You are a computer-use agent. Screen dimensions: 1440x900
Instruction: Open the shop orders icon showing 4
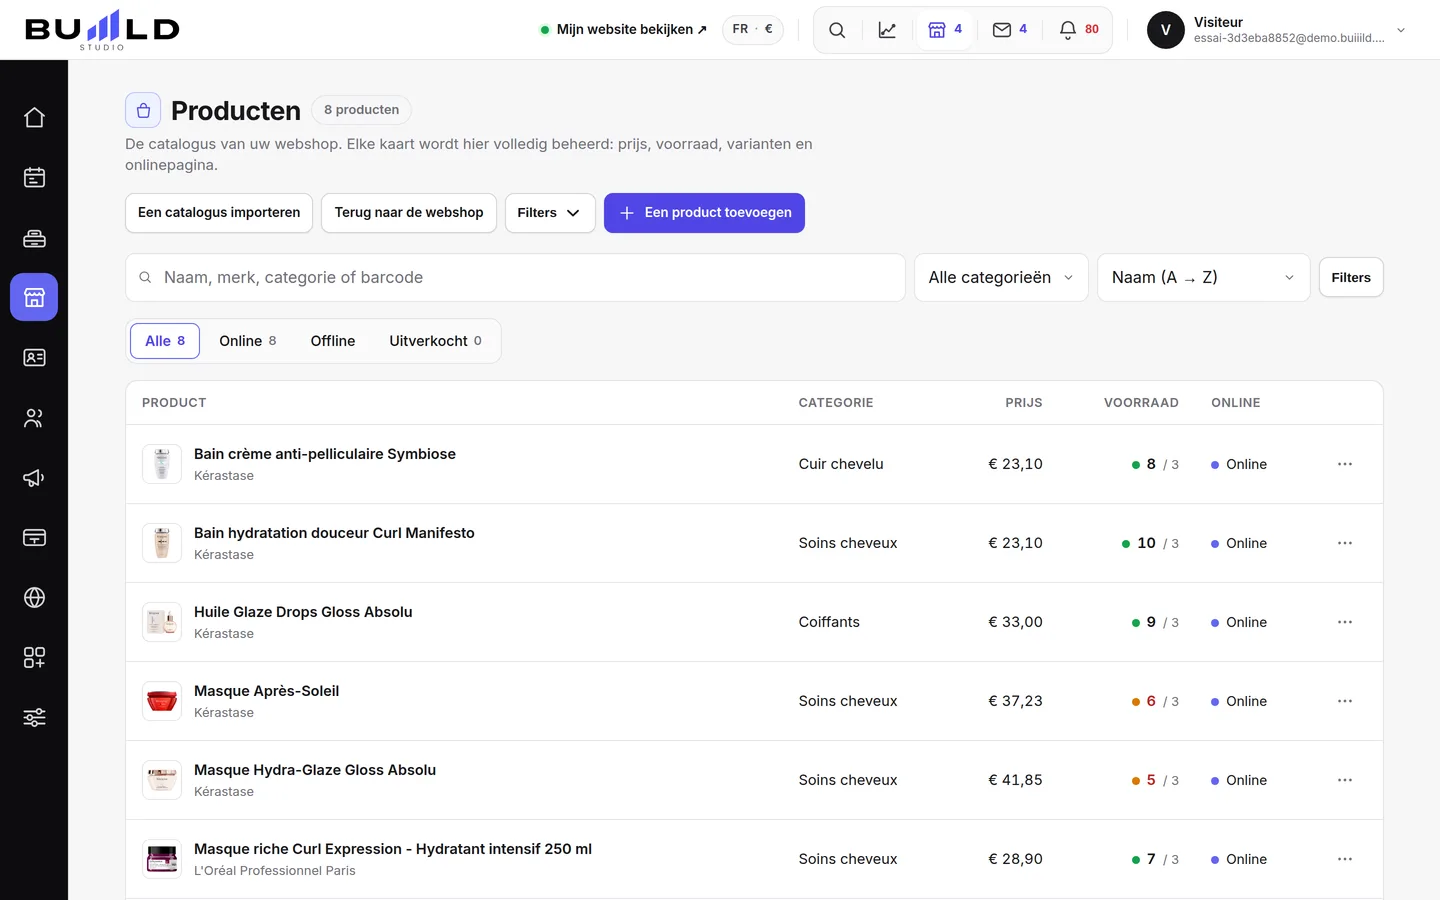pyautogui.click(x=945, y=30)
